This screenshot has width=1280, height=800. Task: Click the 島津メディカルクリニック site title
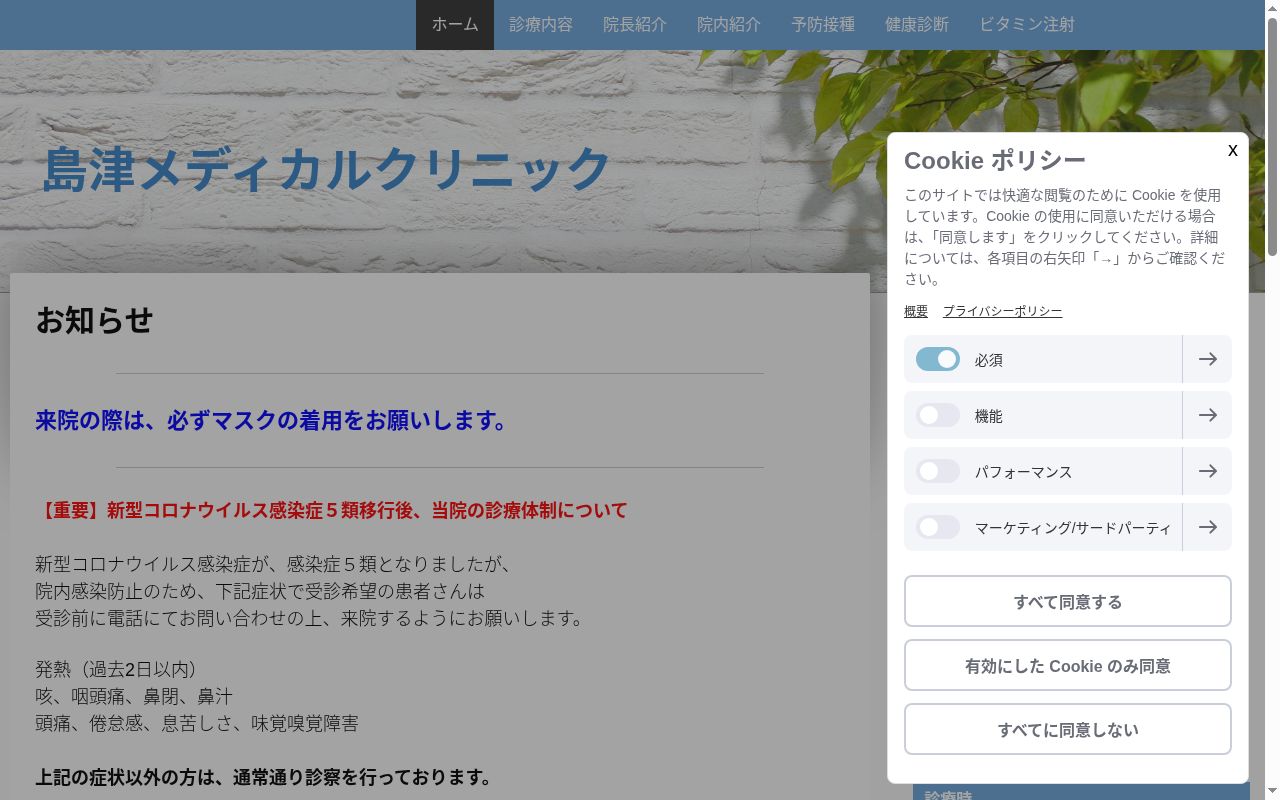[x=326, y=168]
